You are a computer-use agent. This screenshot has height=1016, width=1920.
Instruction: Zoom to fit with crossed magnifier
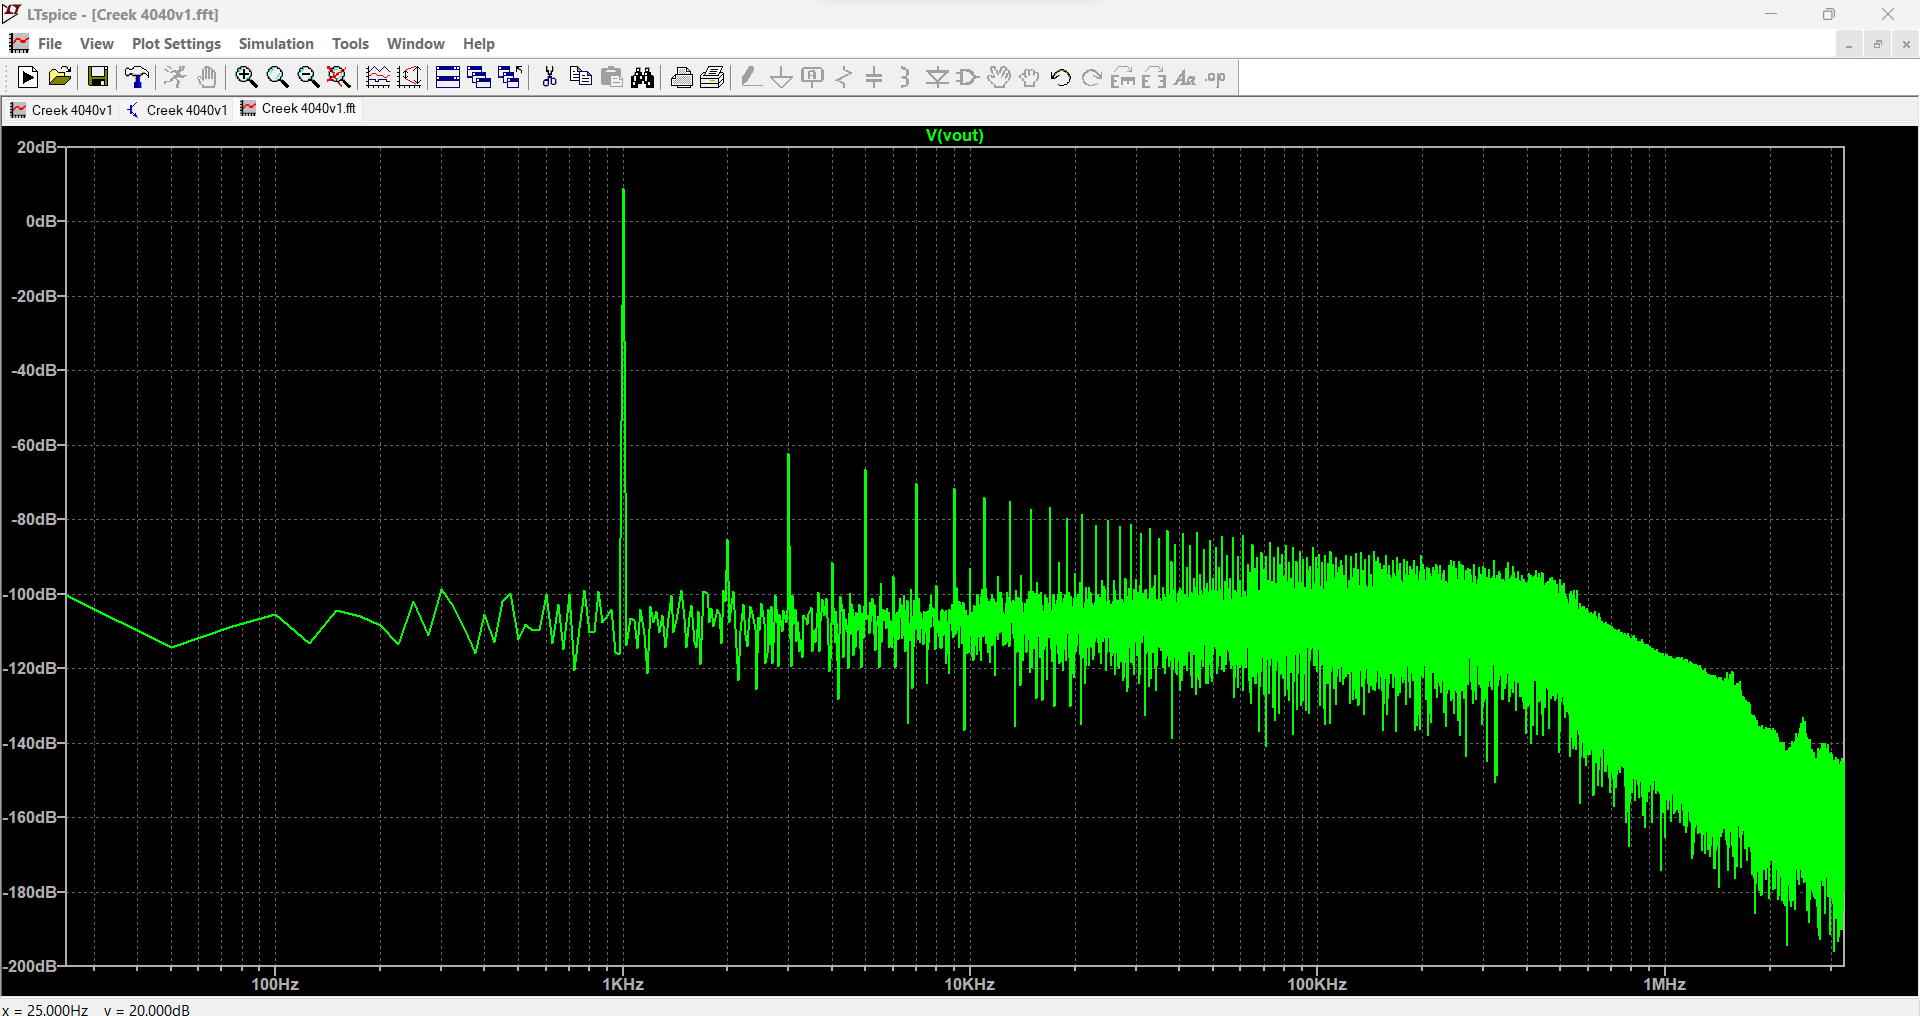(339, 77)
